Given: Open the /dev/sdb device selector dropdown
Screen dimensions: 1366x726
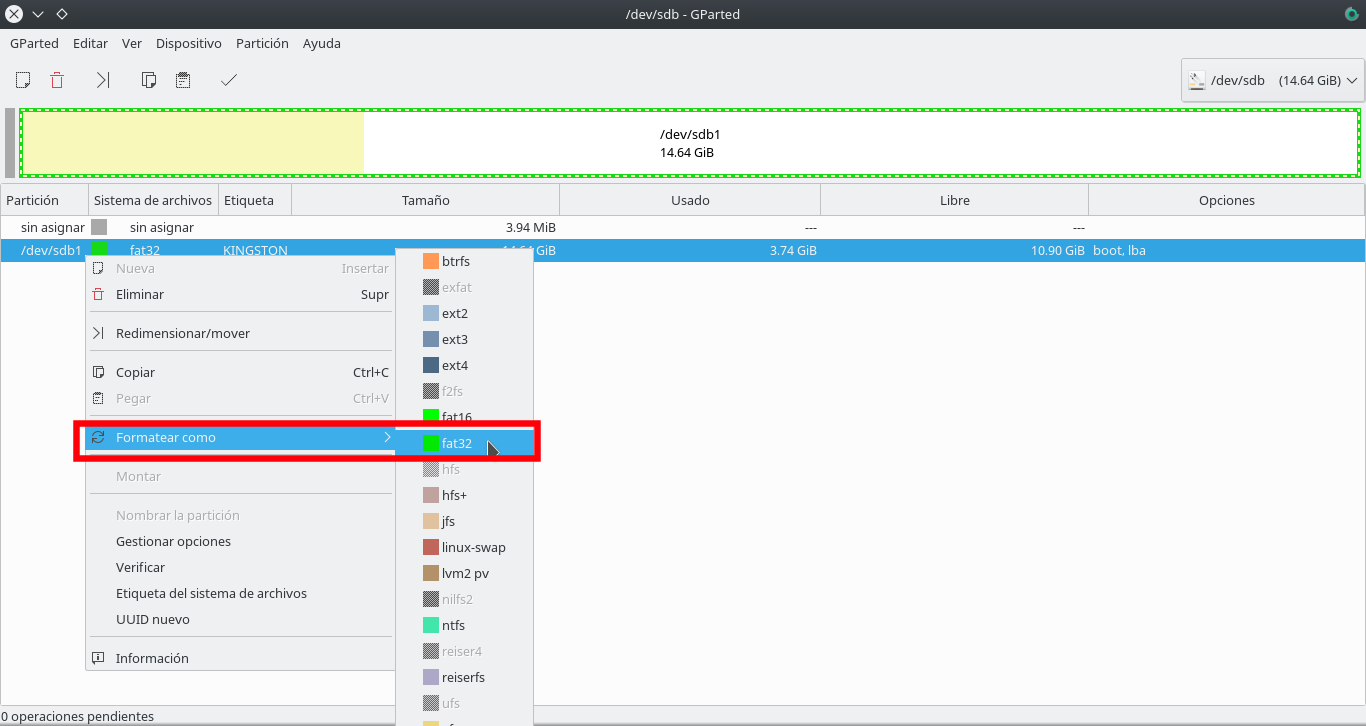Looking at the screenshot, I should pos(1273,80).
